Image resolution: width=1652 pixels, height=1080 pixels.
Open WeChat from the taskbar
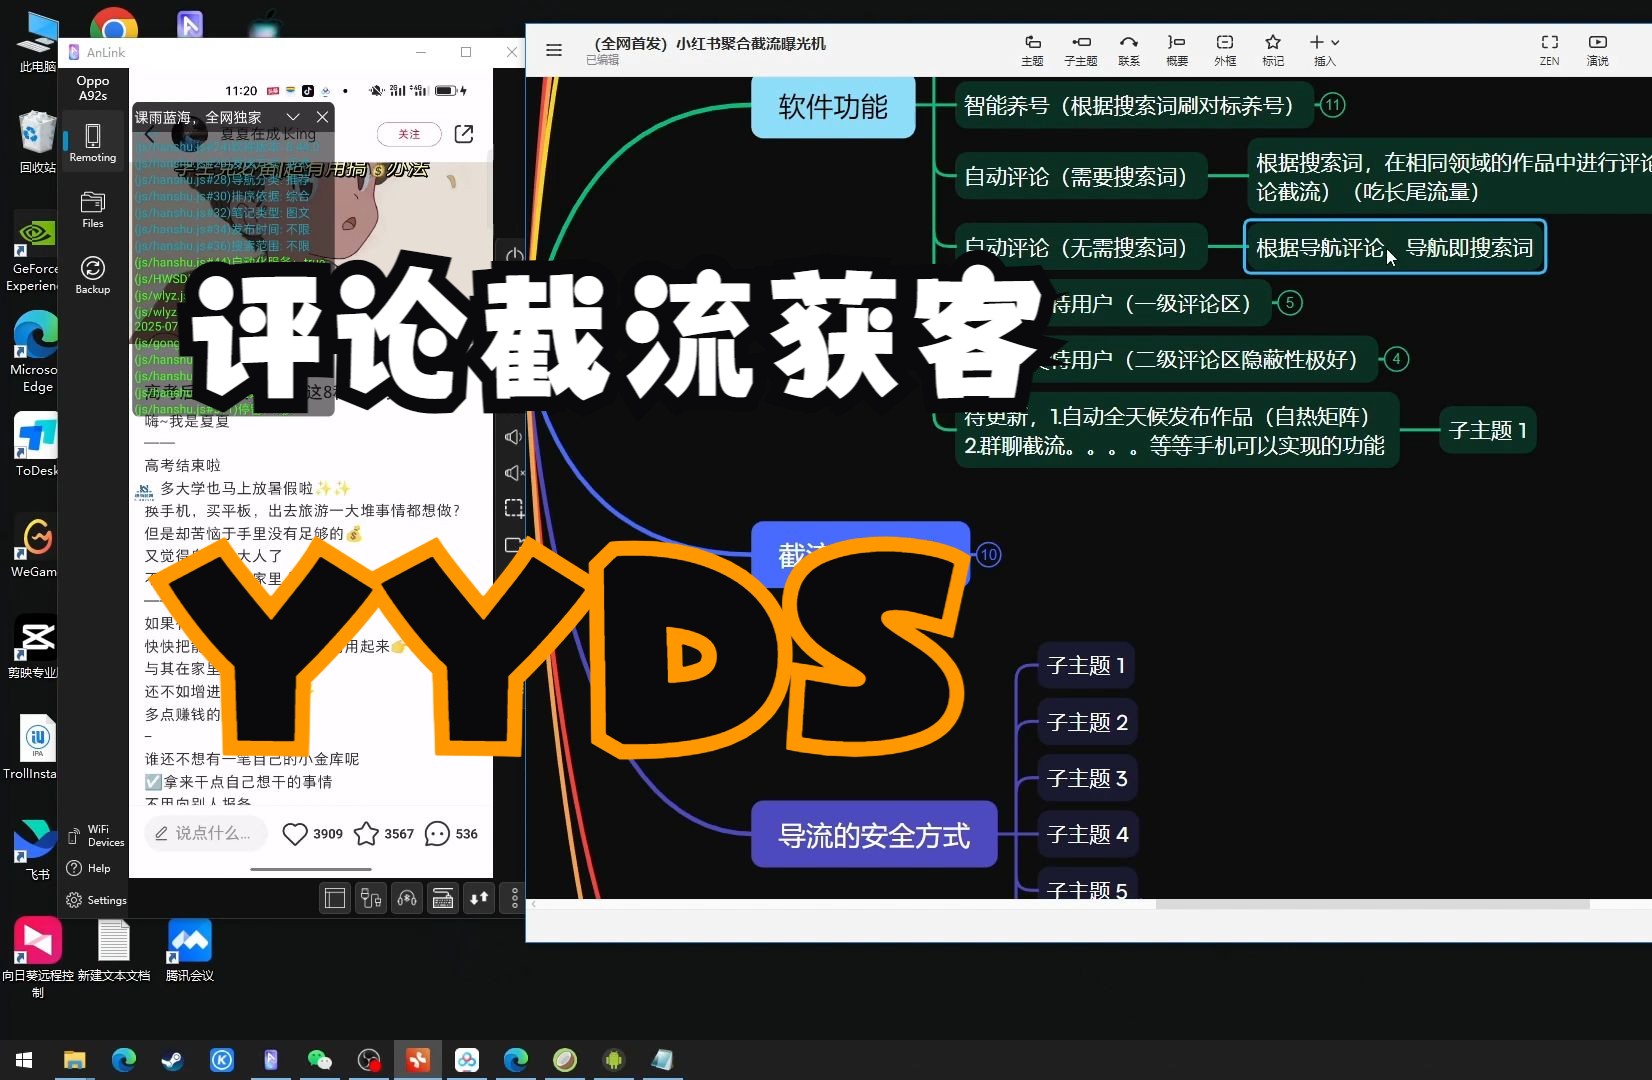320,1060
